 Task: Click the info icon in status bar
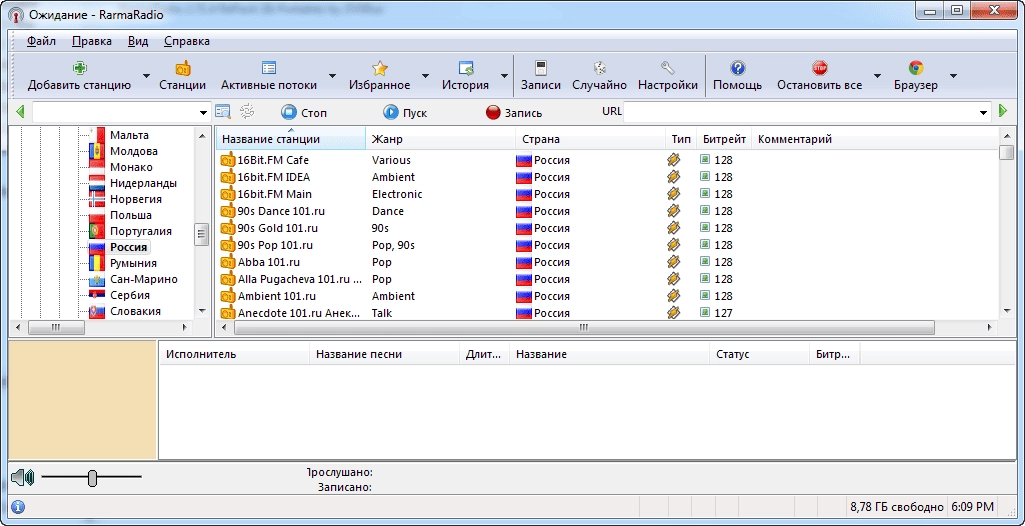[x=18, y=506]
